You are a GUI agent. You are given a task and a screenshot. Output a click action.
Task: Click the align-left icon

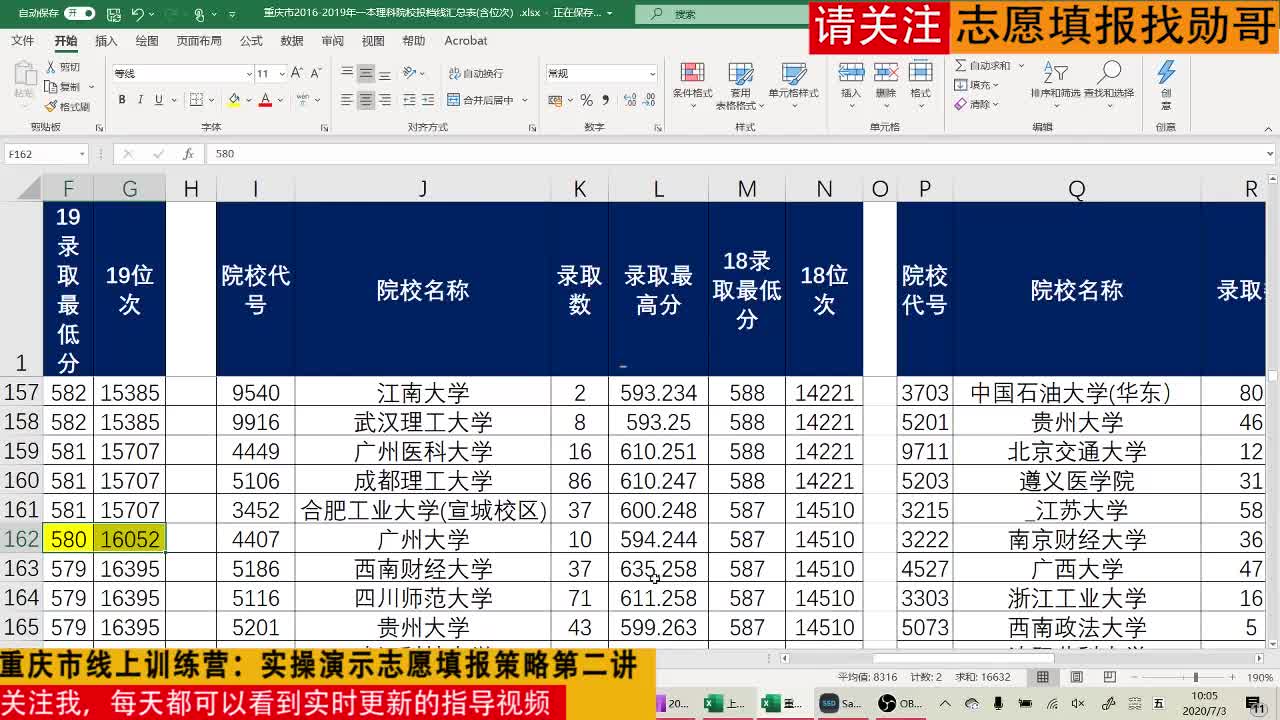pos(347,100)
